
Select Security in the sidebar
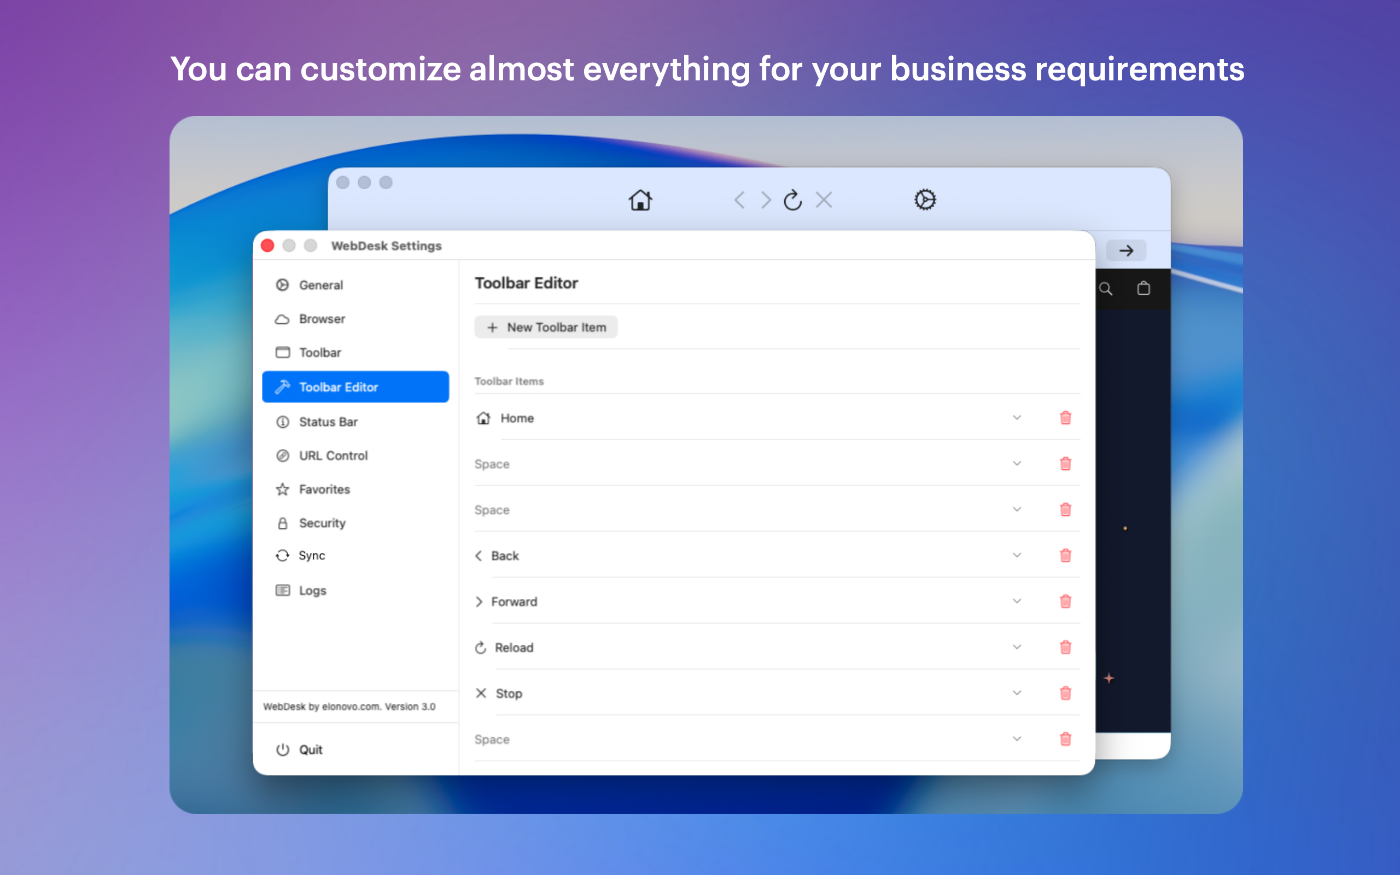tap(322, 523)
